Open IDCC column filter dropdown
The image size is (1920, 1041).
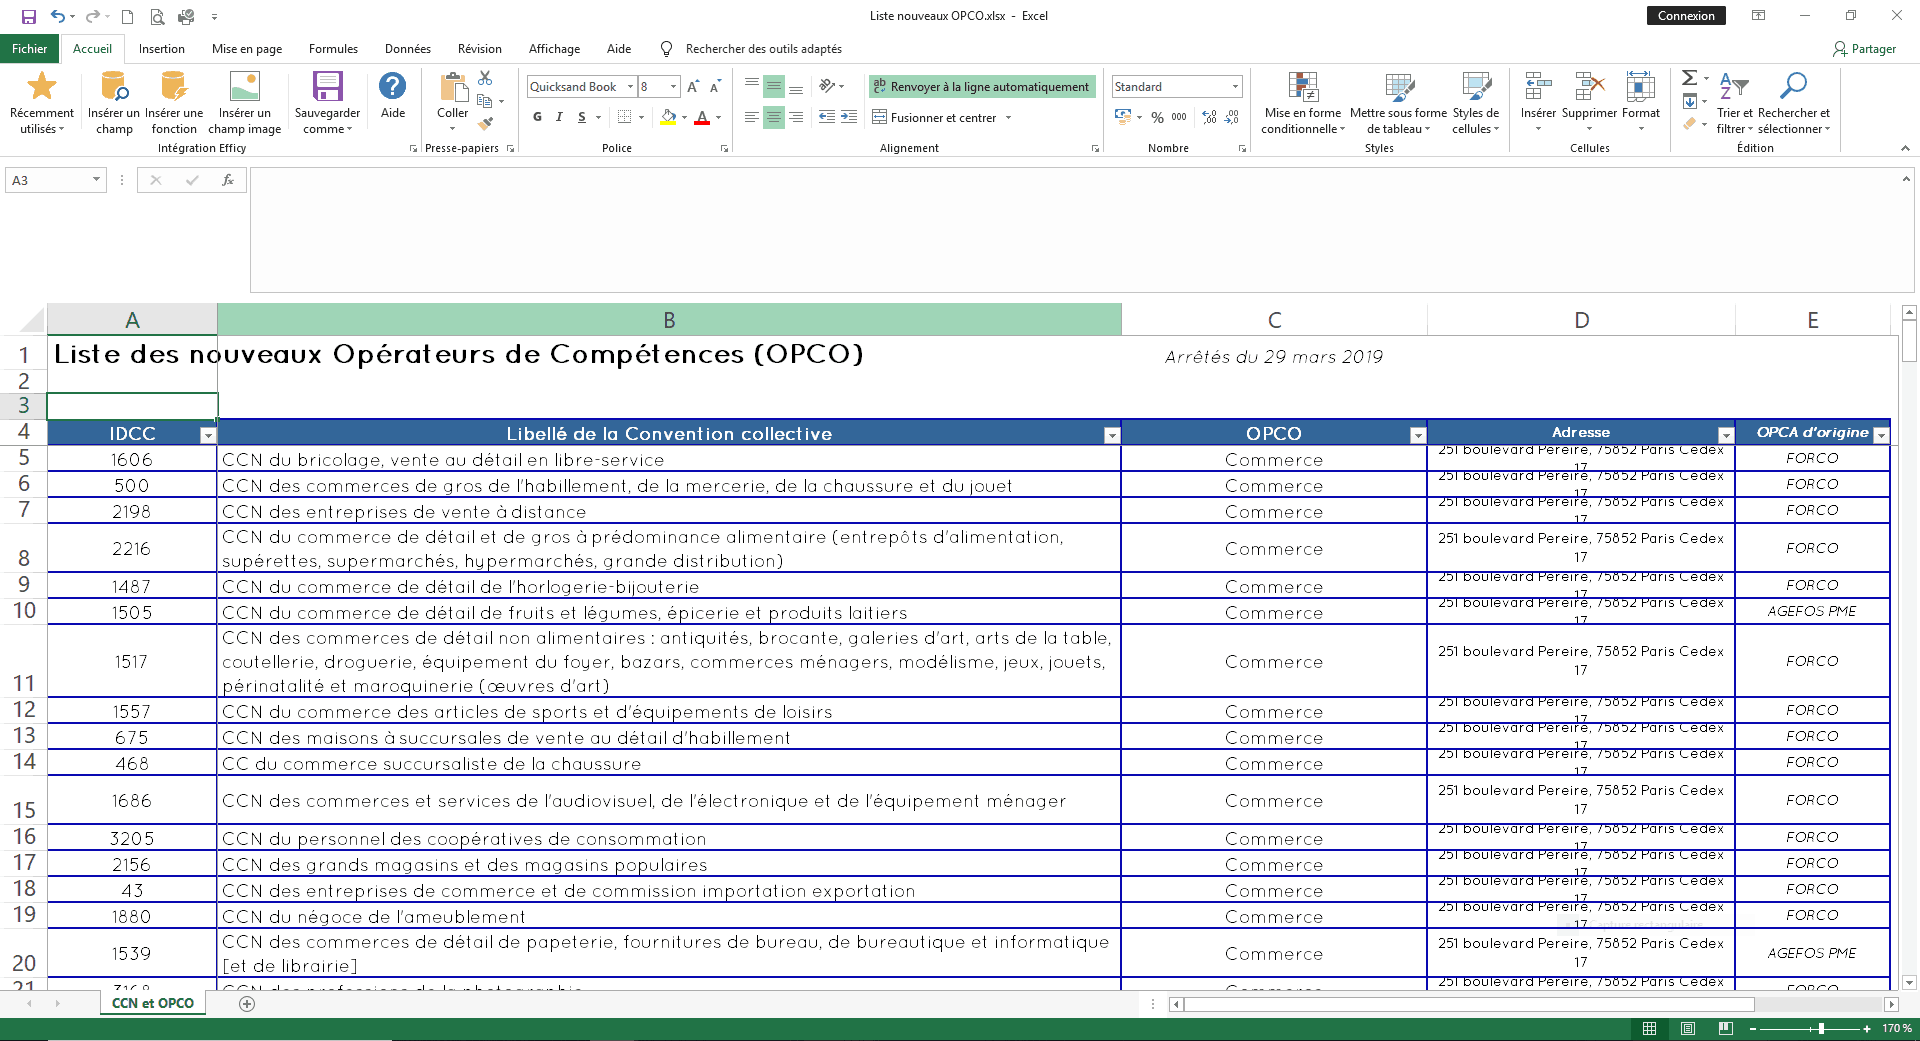[208, 435]
